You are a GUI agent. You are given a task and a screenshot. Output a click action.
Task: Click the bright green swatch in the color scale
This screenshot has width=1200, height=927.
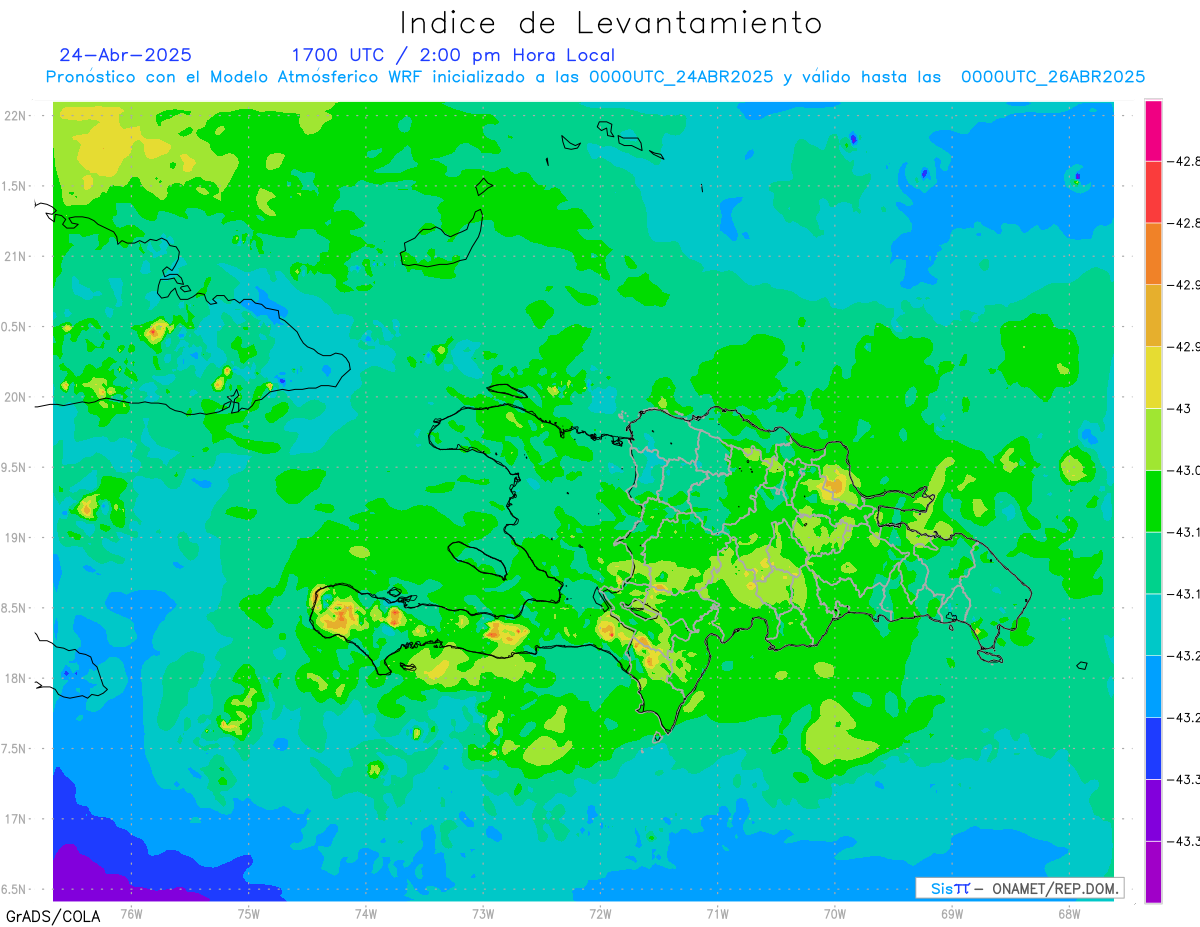point(1153,501)
